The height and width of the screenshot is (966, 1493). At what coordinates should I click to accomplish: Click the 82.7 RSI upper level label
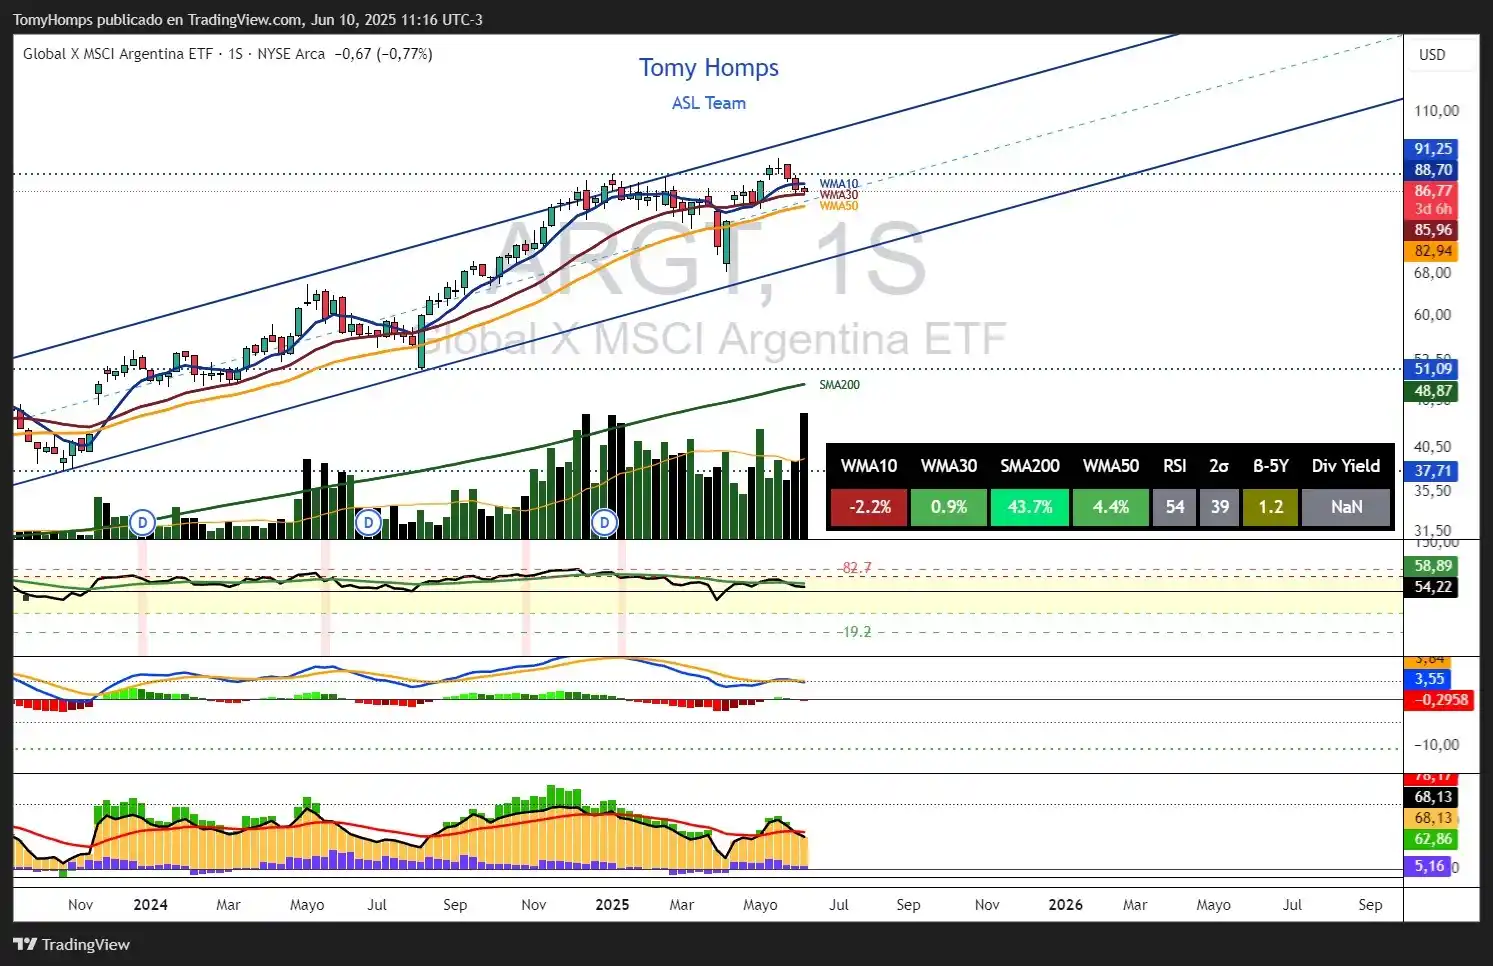pos(856,567)
